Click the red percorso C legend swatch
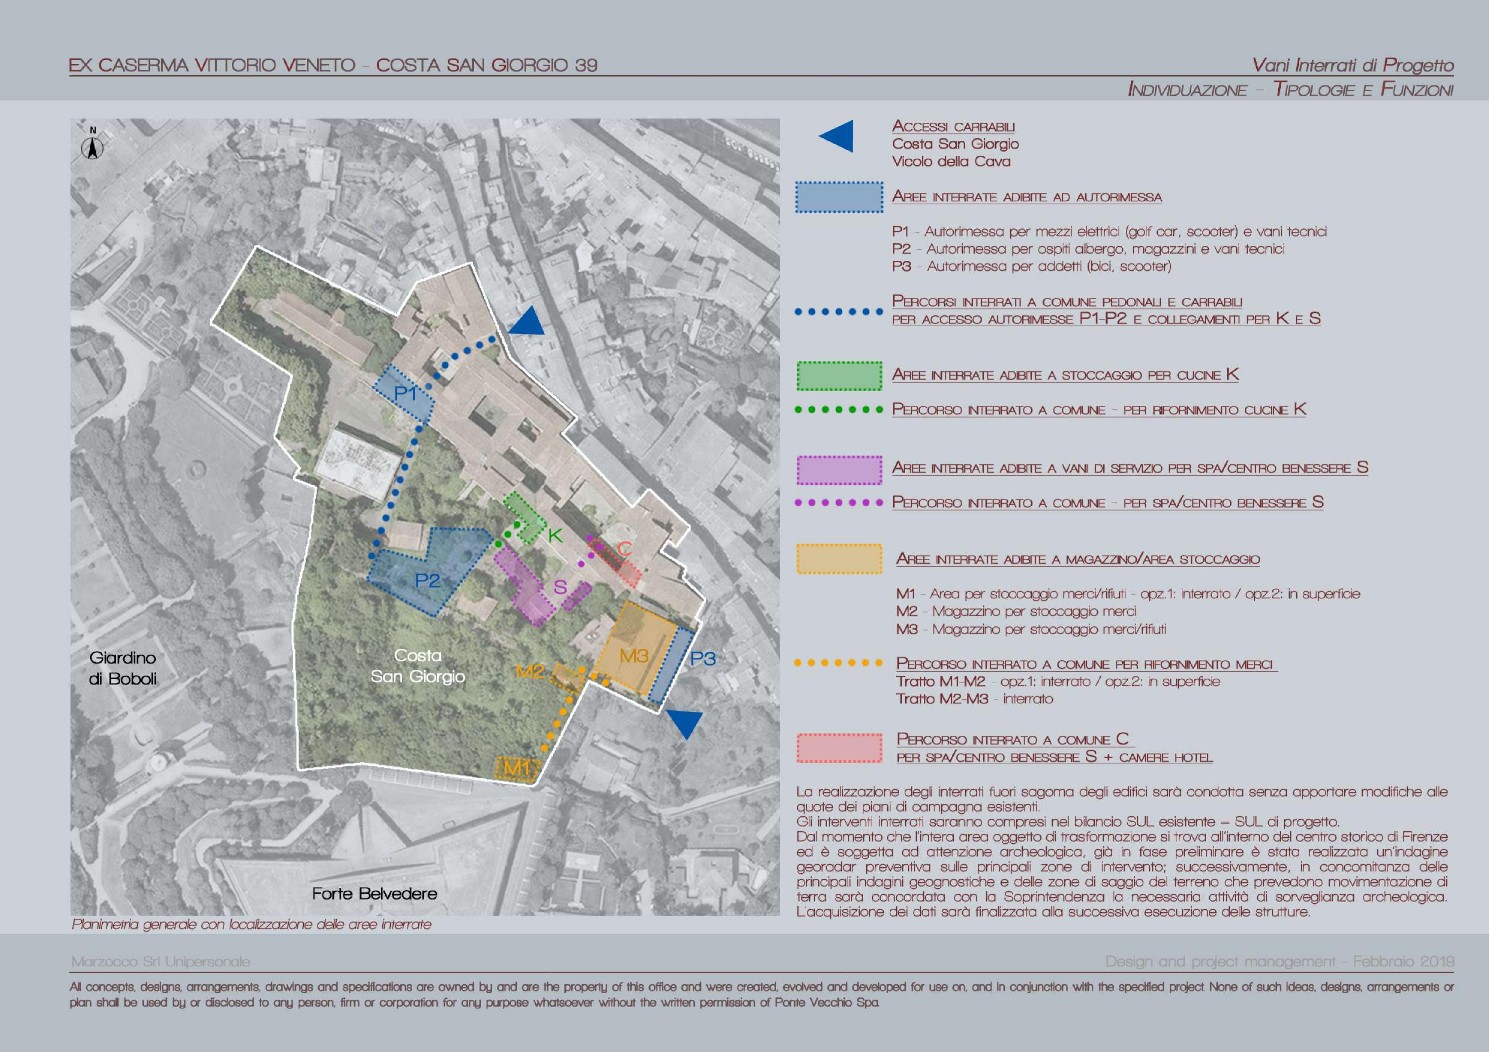Image resolution: width=1489 pixels, height=1052 pixels. [839, 748]
